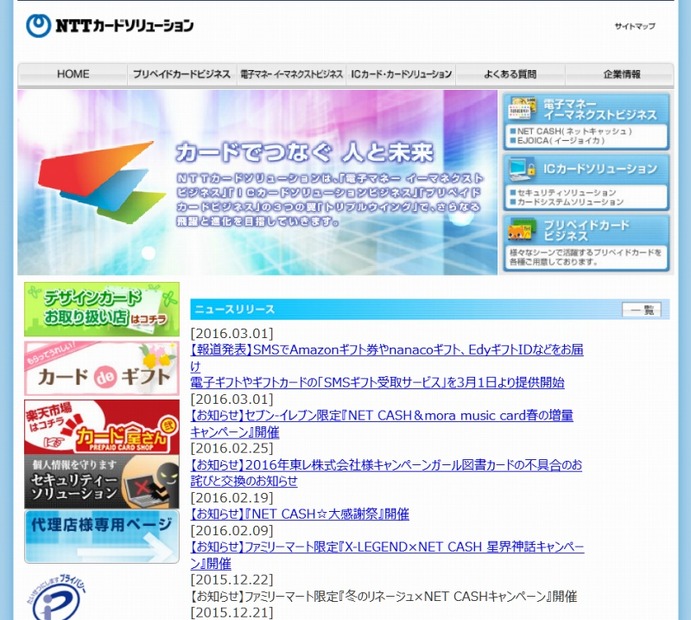Open the よくある質問 menu tab
This screenshot has height=620, width=691.
point(510,74)
